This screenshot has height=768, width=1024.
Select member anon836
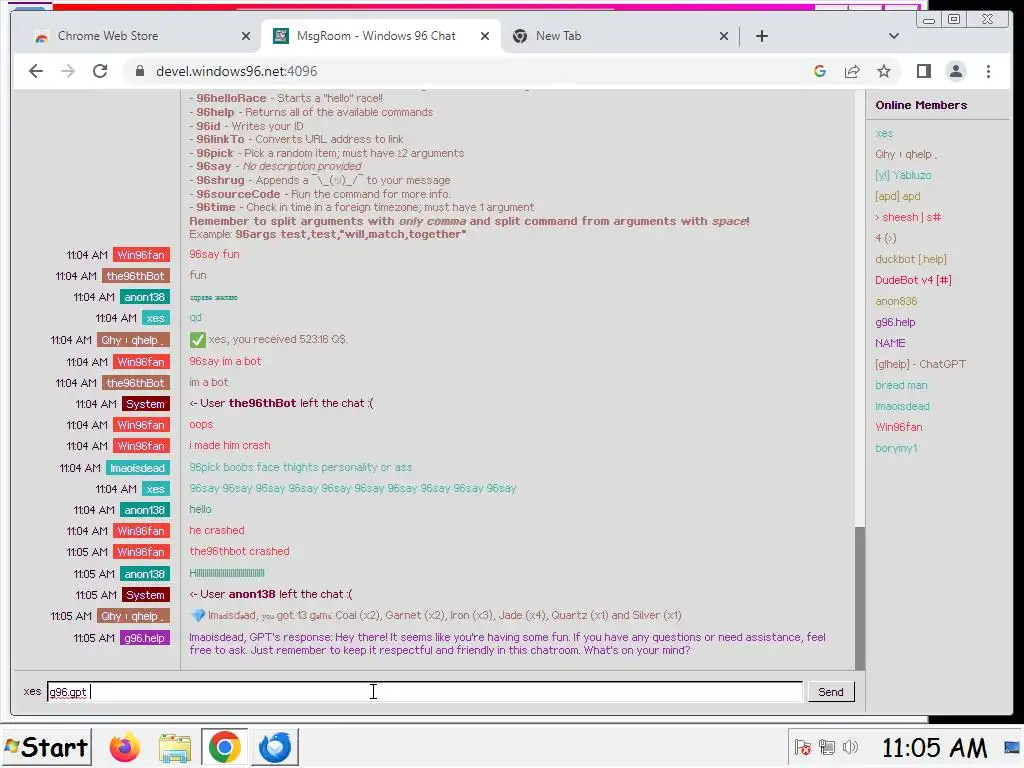pos(896,301)
